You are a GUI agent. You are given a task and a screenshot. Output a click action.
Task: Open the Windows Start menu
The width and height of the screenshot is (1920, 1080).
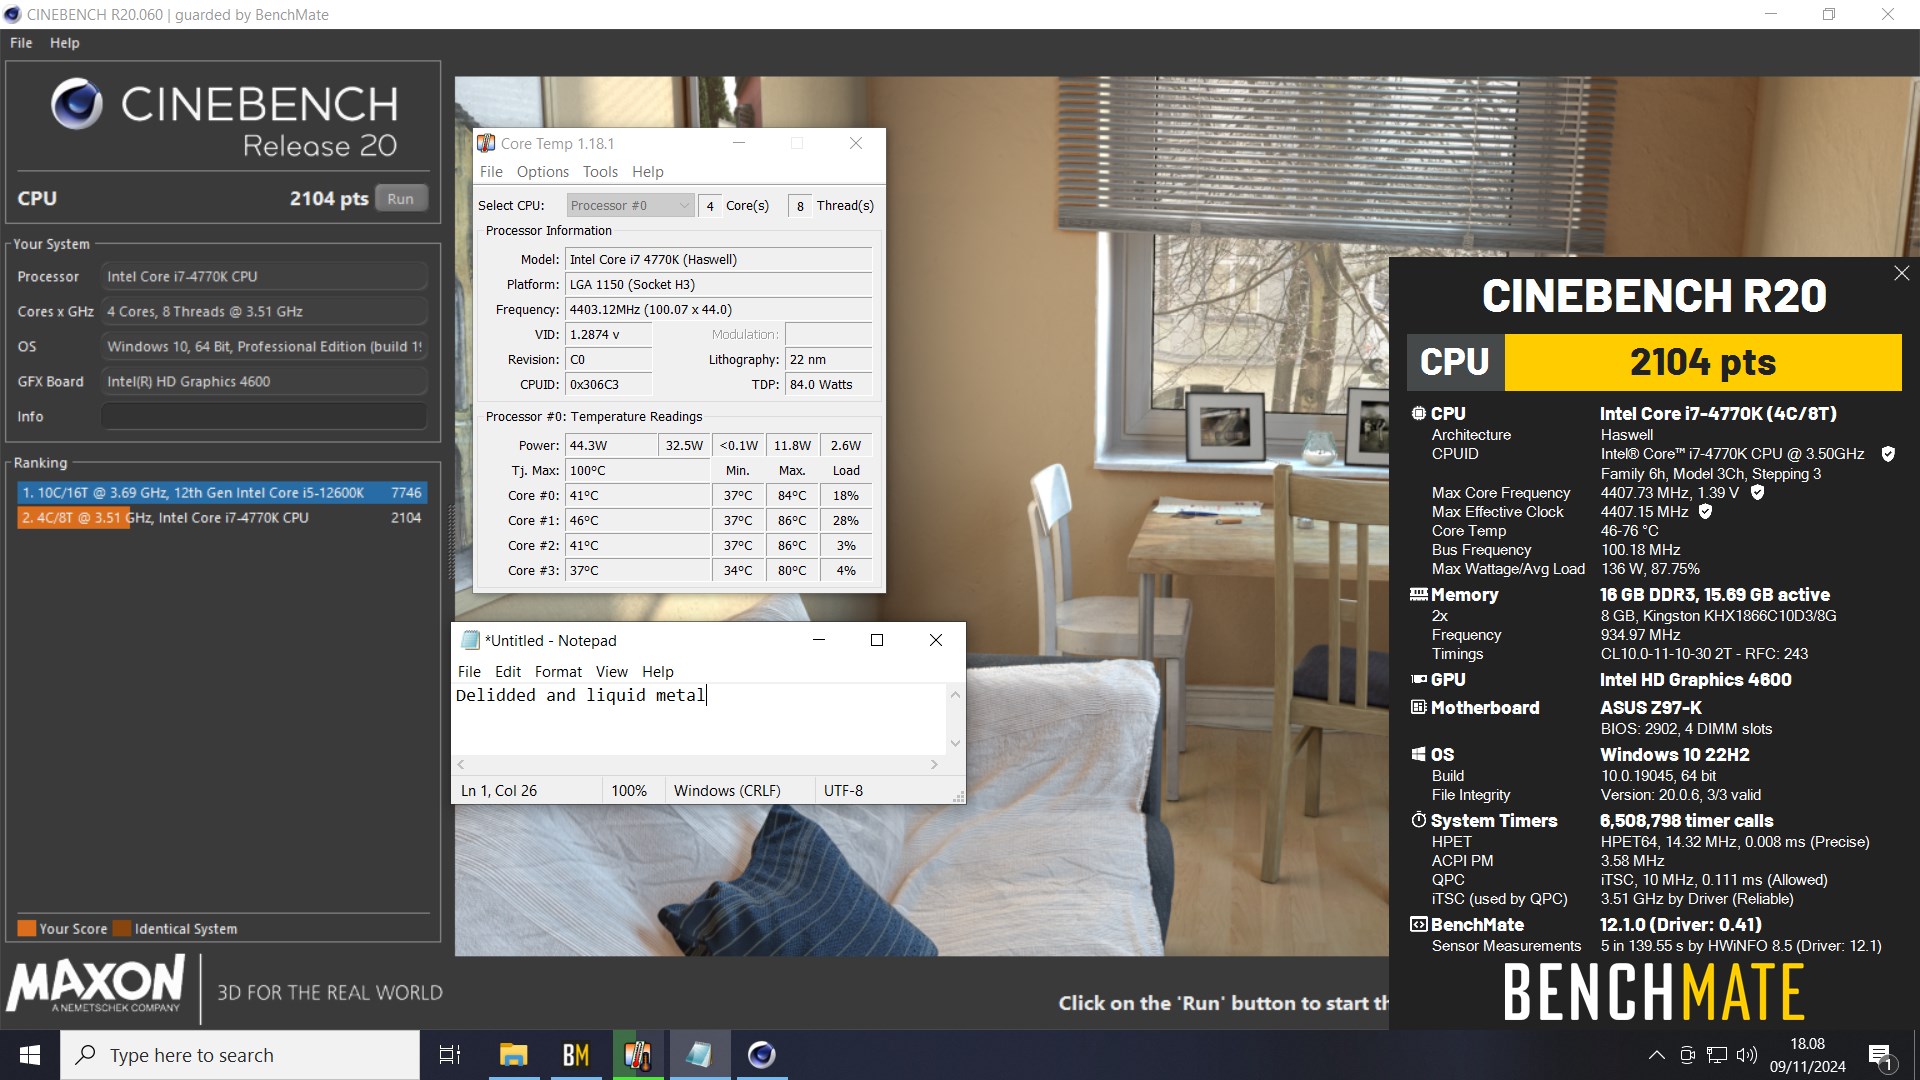30,1055
